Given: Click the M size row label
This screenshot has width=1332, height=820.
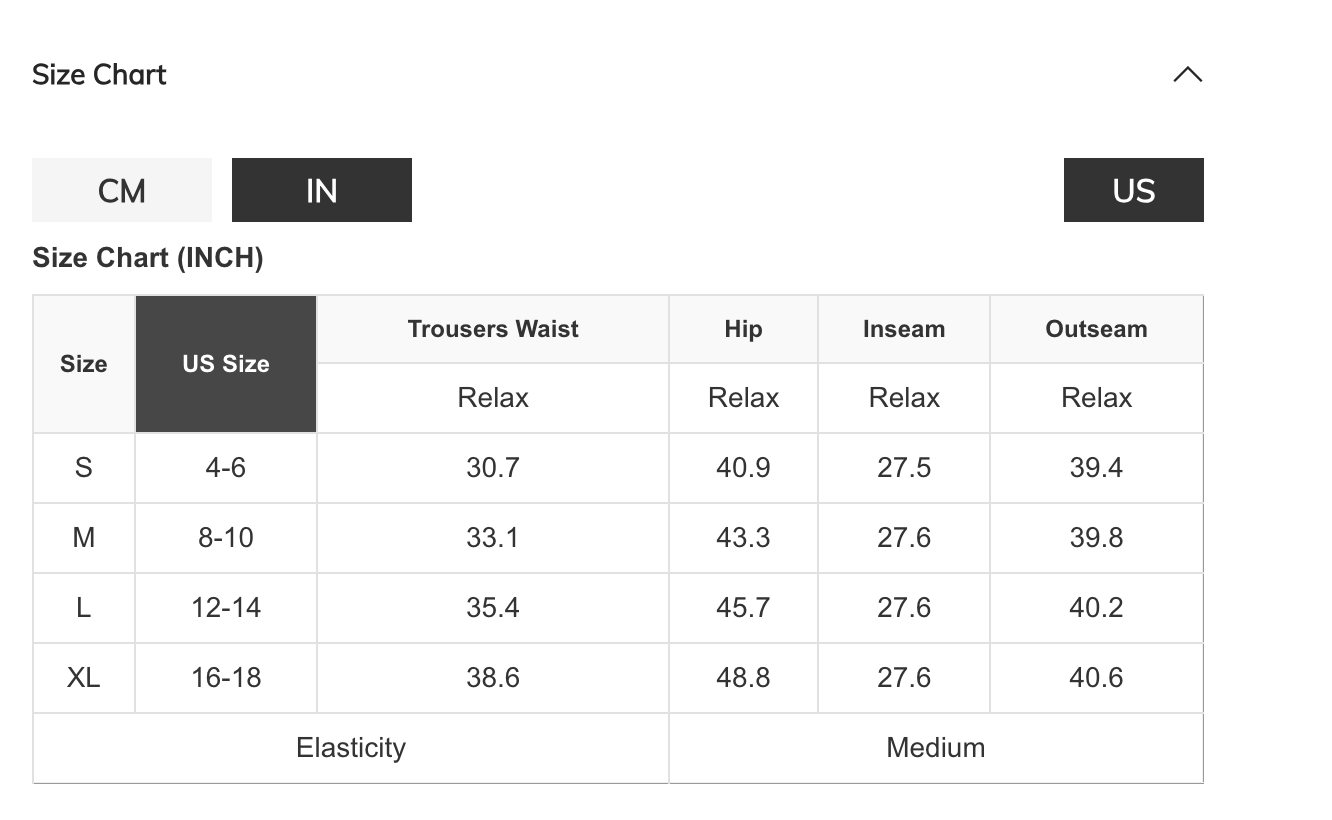Looking at the screenshot, I should [84, 538].
